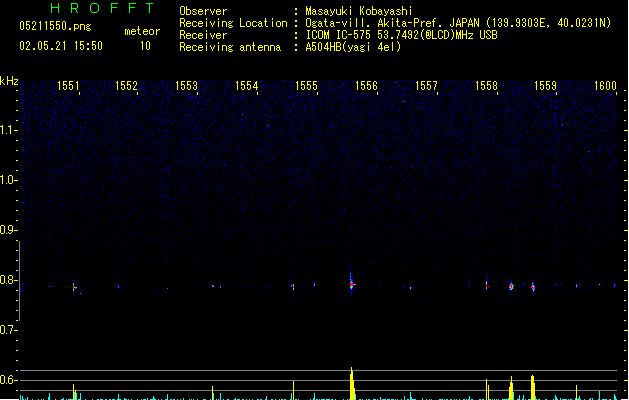Screen dimensions: 629x400
Task: Click time marker 1553
Action: click(187, 86)
